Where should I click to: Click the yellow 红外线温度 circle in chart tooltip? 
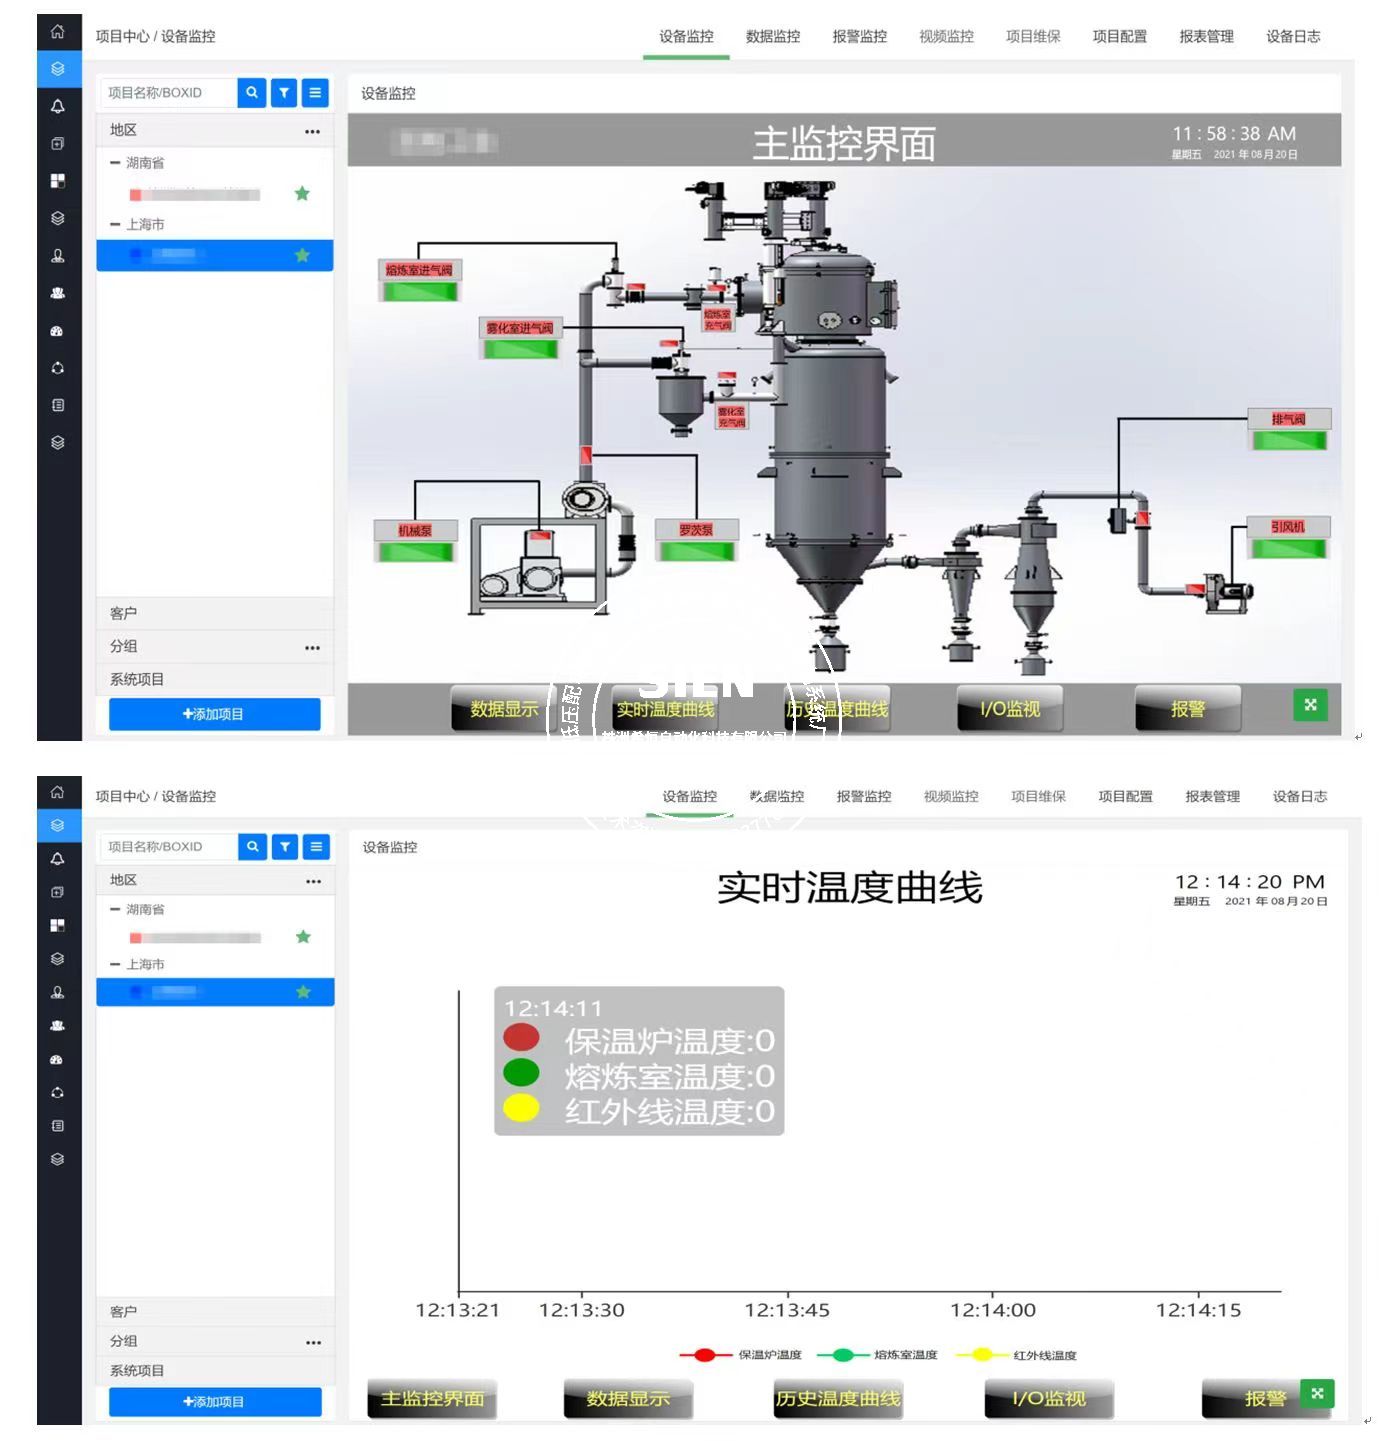[521, 1108]
